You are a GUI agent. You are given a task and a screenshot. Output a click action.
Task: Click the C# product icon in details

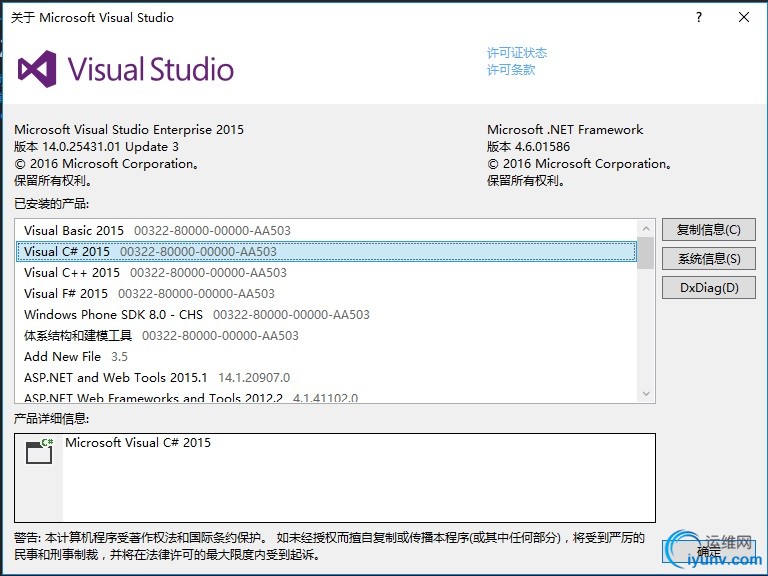click(x=39, y=451)
